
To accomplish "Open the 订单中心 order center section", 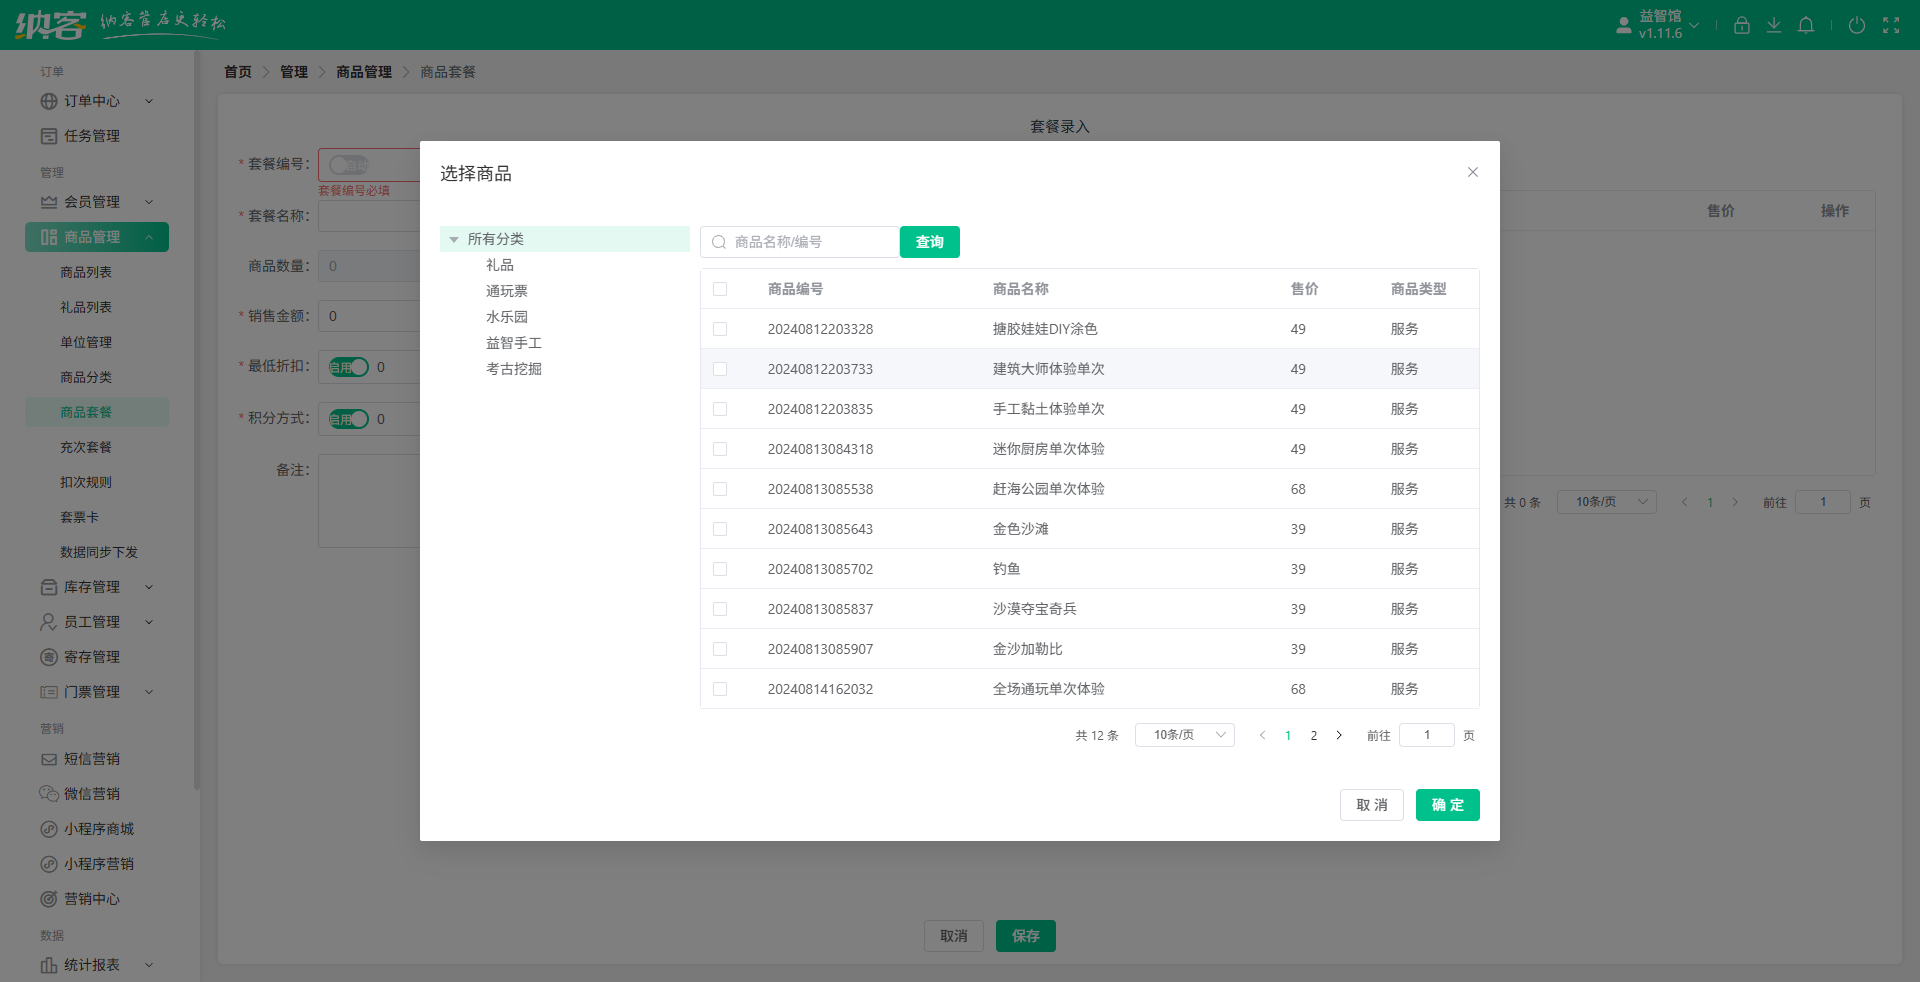I will tap(92, 101).
